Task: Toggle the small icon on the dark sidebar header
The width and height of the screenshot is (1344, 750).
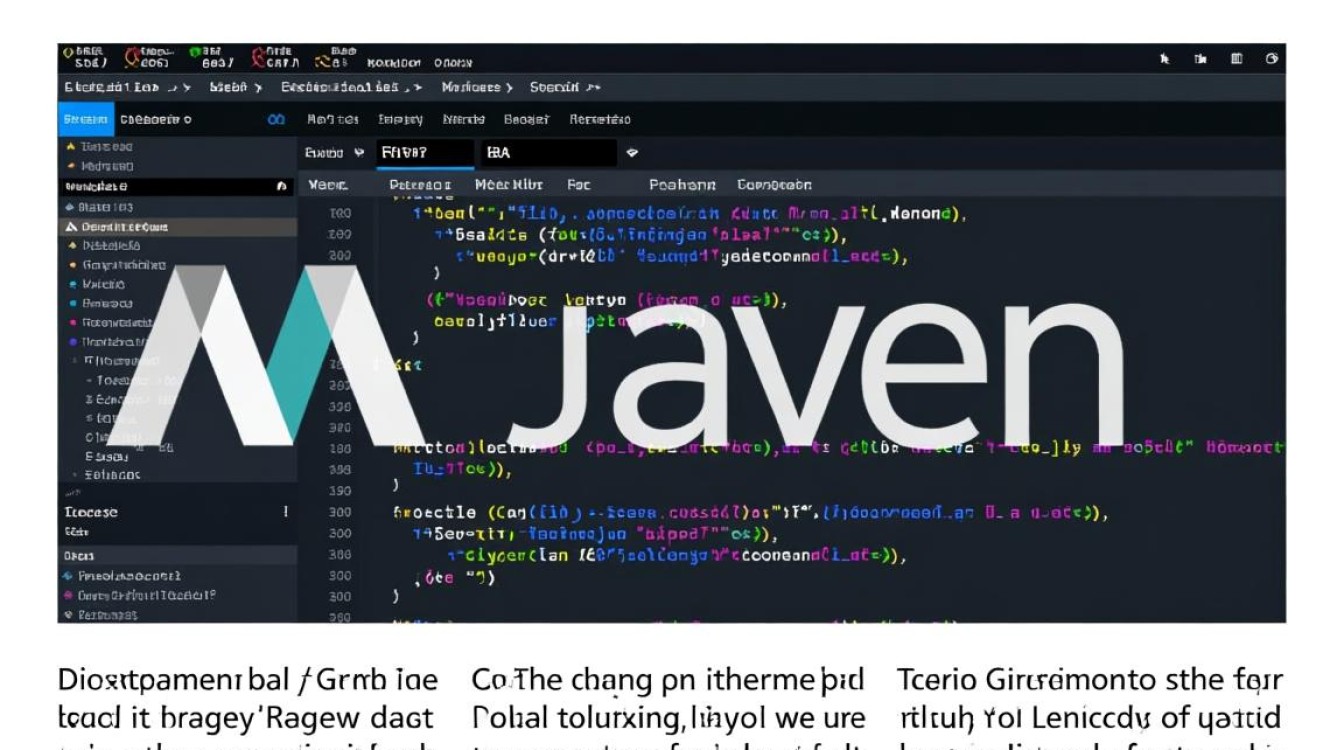Action: [x=281, y=187]
